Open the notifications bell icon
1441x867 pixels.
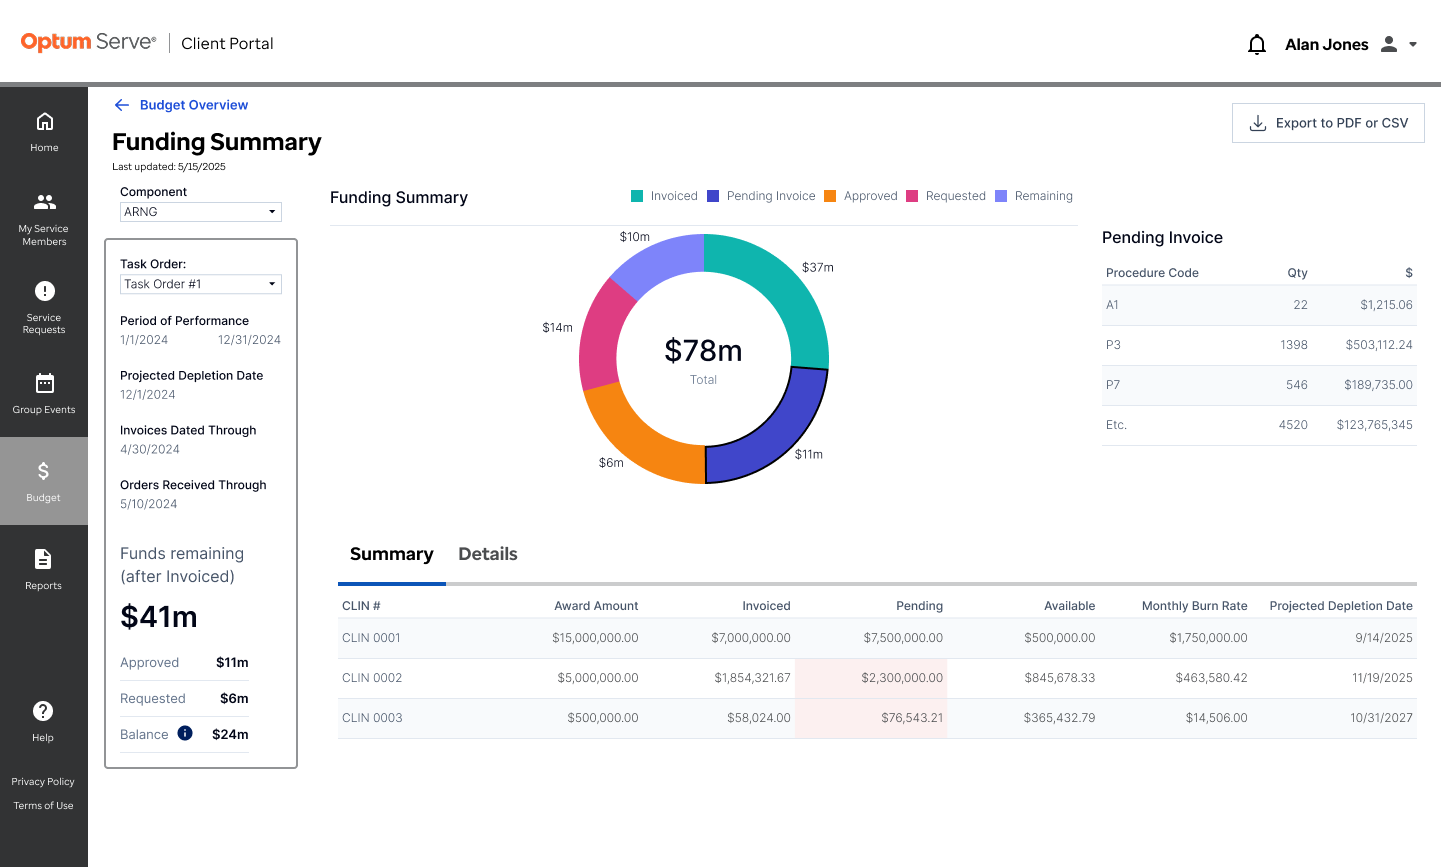click(x=1257, y=44)
